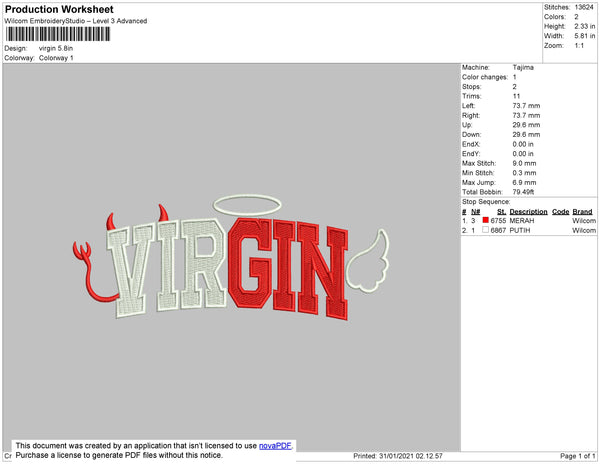Select the Zoom value '1:1'
Image resolution: width=600 pixels, height=464 pixels.
tap(579, 46)
